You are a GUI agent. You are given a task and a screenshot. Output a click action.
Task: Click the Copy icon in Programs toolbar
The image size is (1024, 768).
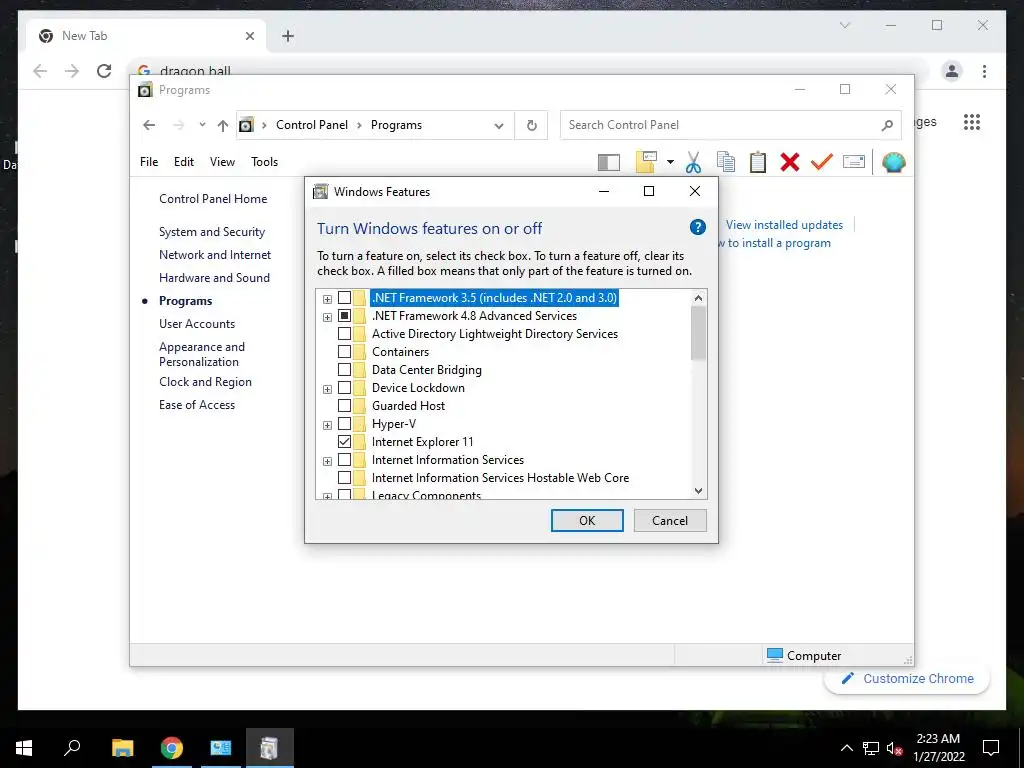[726, 162]
